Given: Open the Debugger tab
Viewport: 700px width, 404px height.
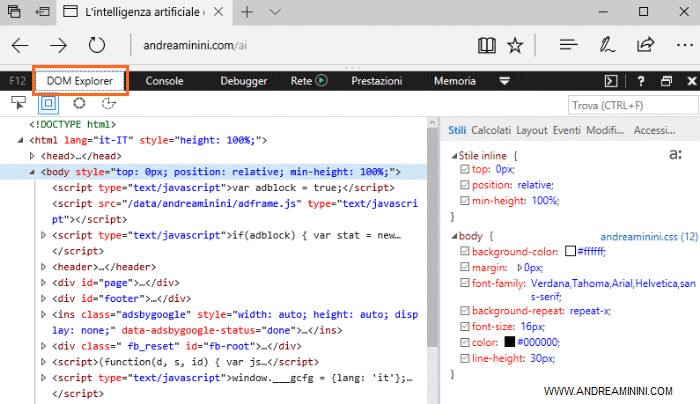Looking at the screenshot, I should pyautogui.click(x=244, y=81).
